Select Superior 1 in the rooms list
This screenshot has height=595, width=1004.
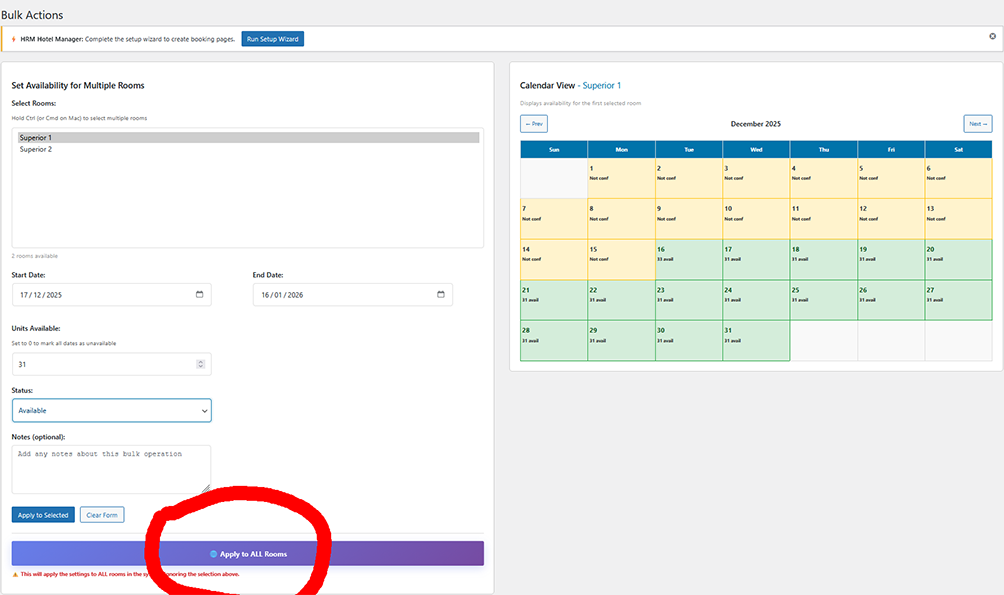[x=248, y=138]
